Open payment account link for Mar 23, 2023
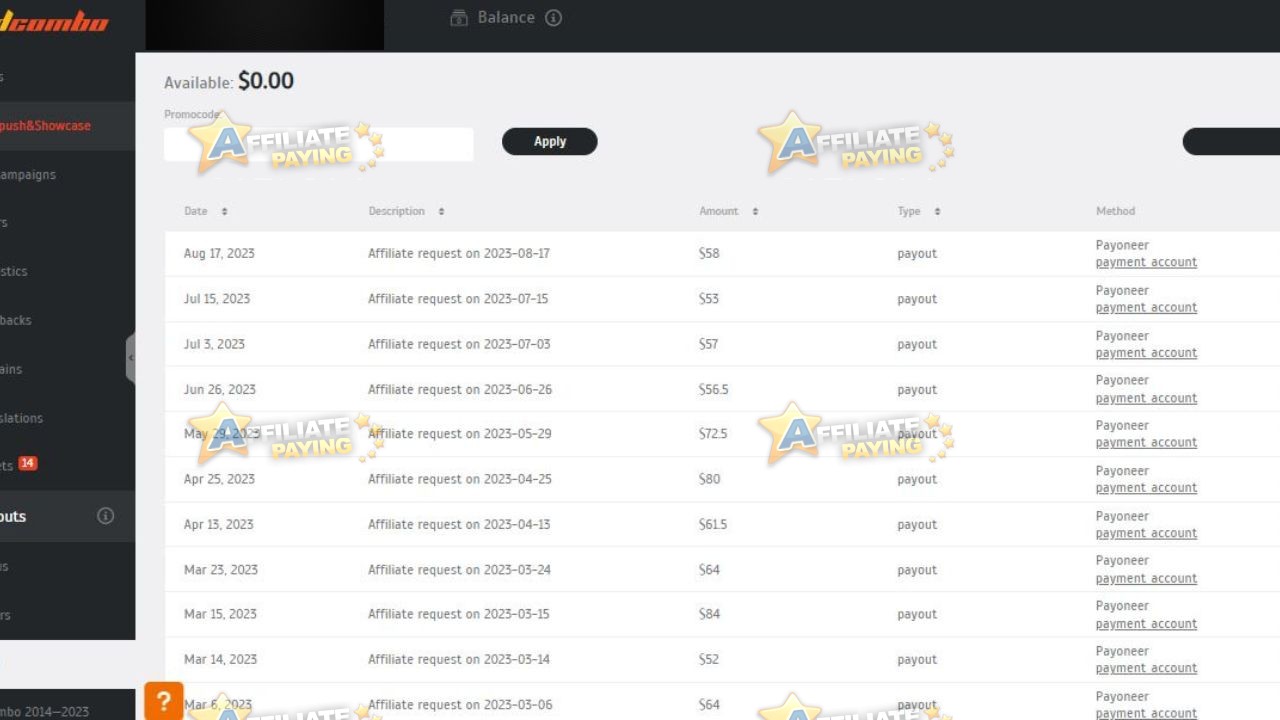 [1146, 579]
